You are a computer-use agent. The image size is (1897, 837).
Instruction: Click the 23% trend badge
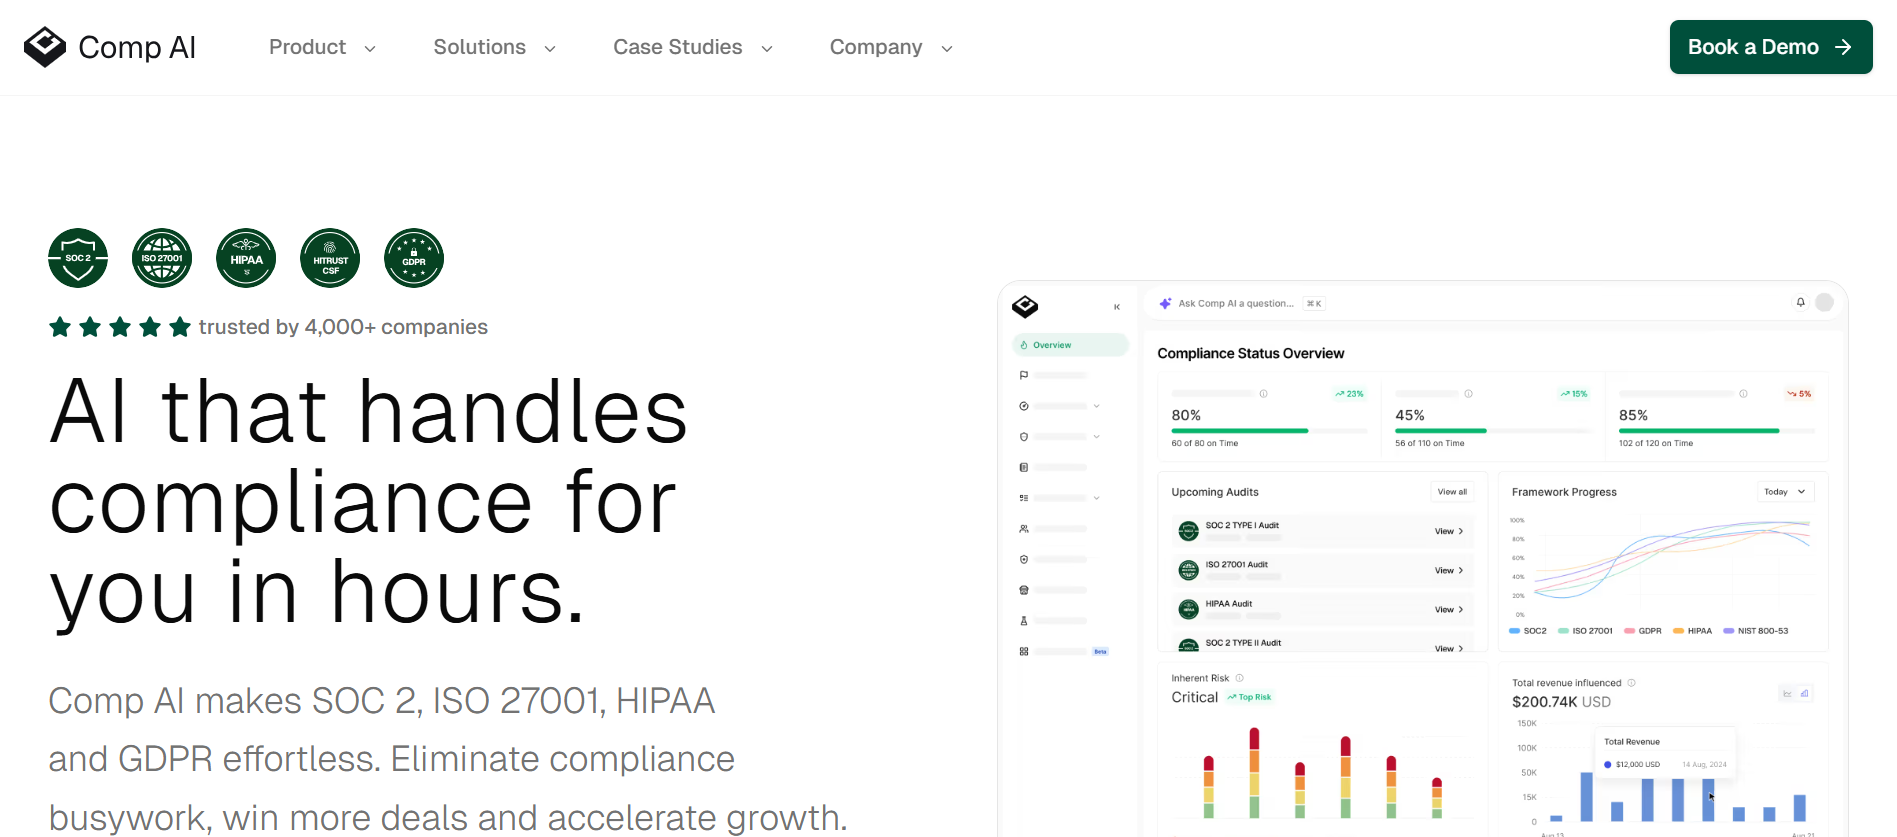coord(1349,394)
